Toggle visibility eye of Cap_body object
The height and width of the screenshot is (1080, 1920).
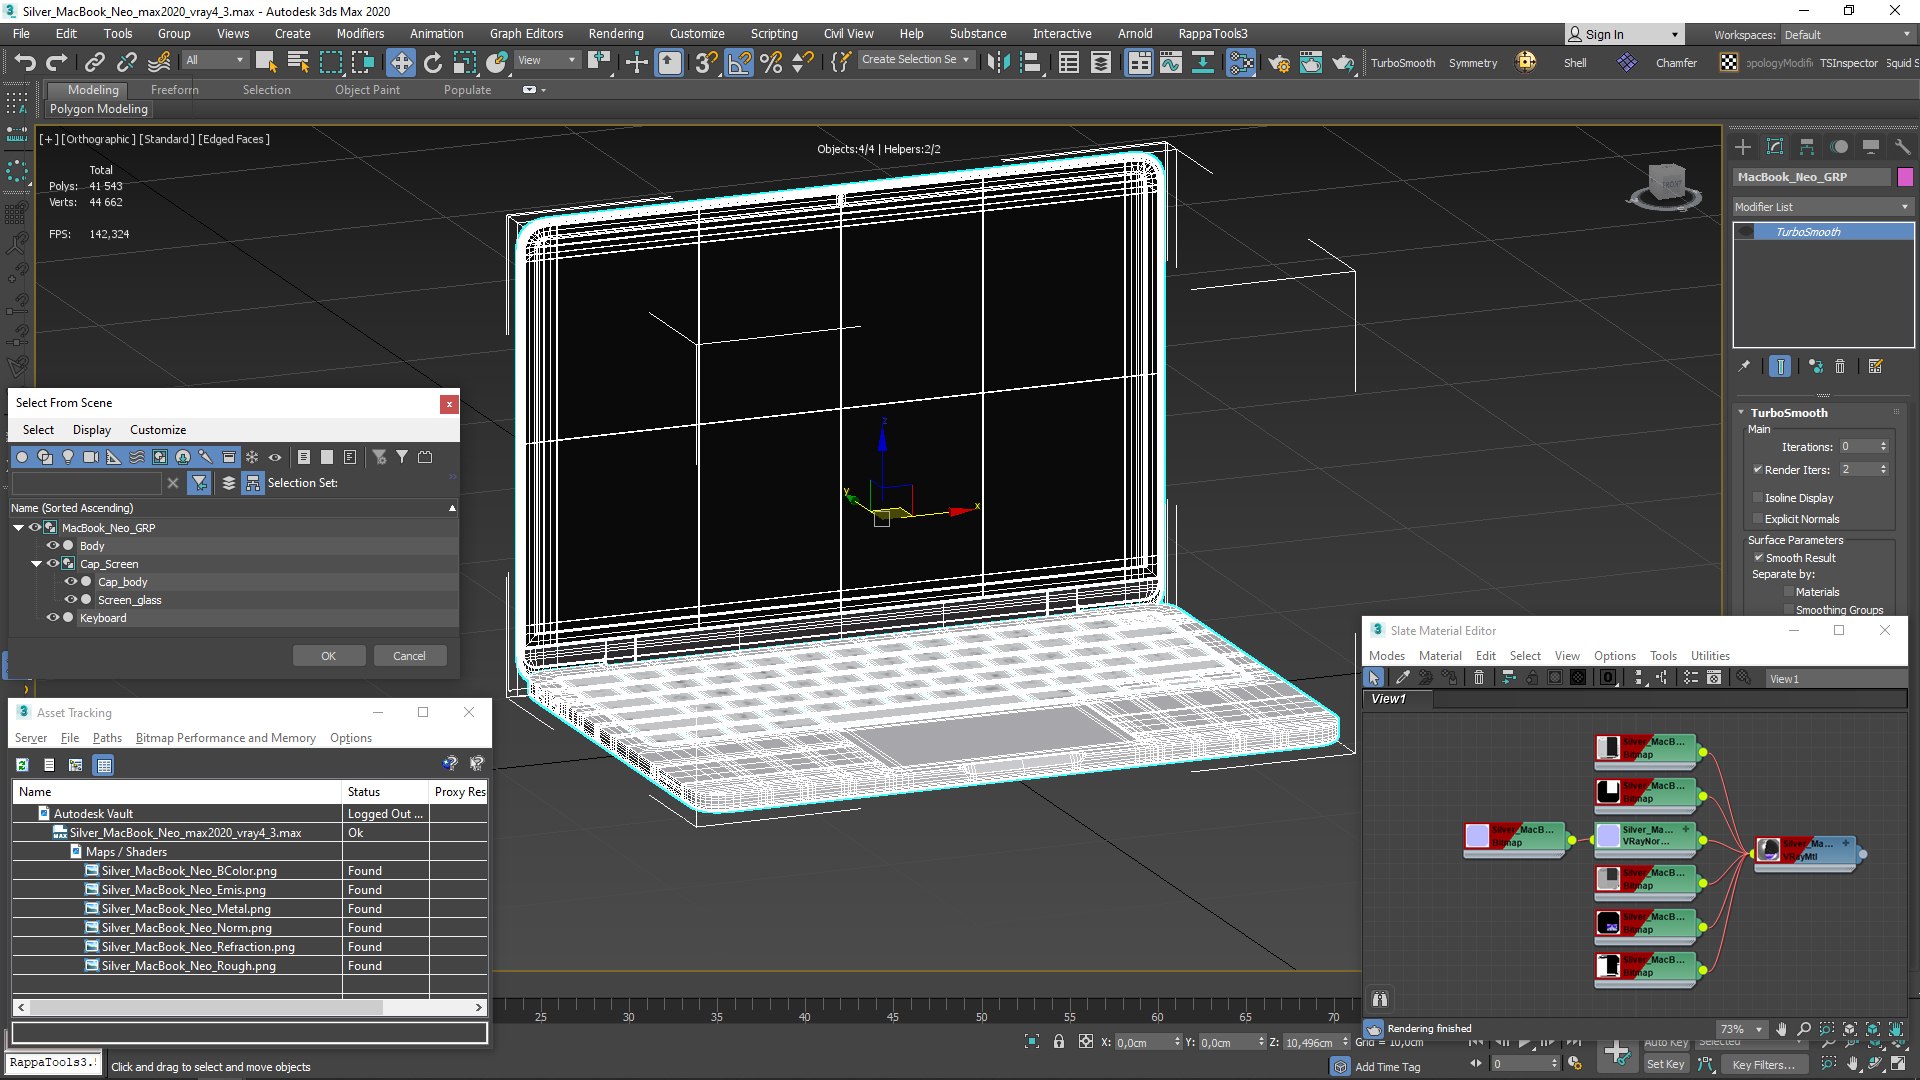coord(71,582)
